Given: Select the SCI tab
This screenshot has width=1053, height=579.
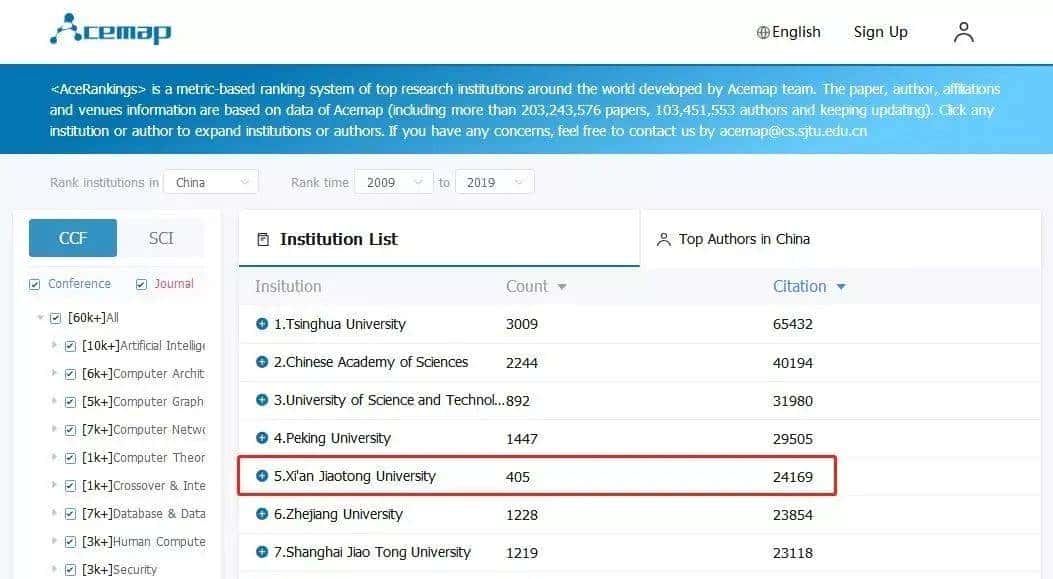Looking at the screenshot, I should coord(161,238).
